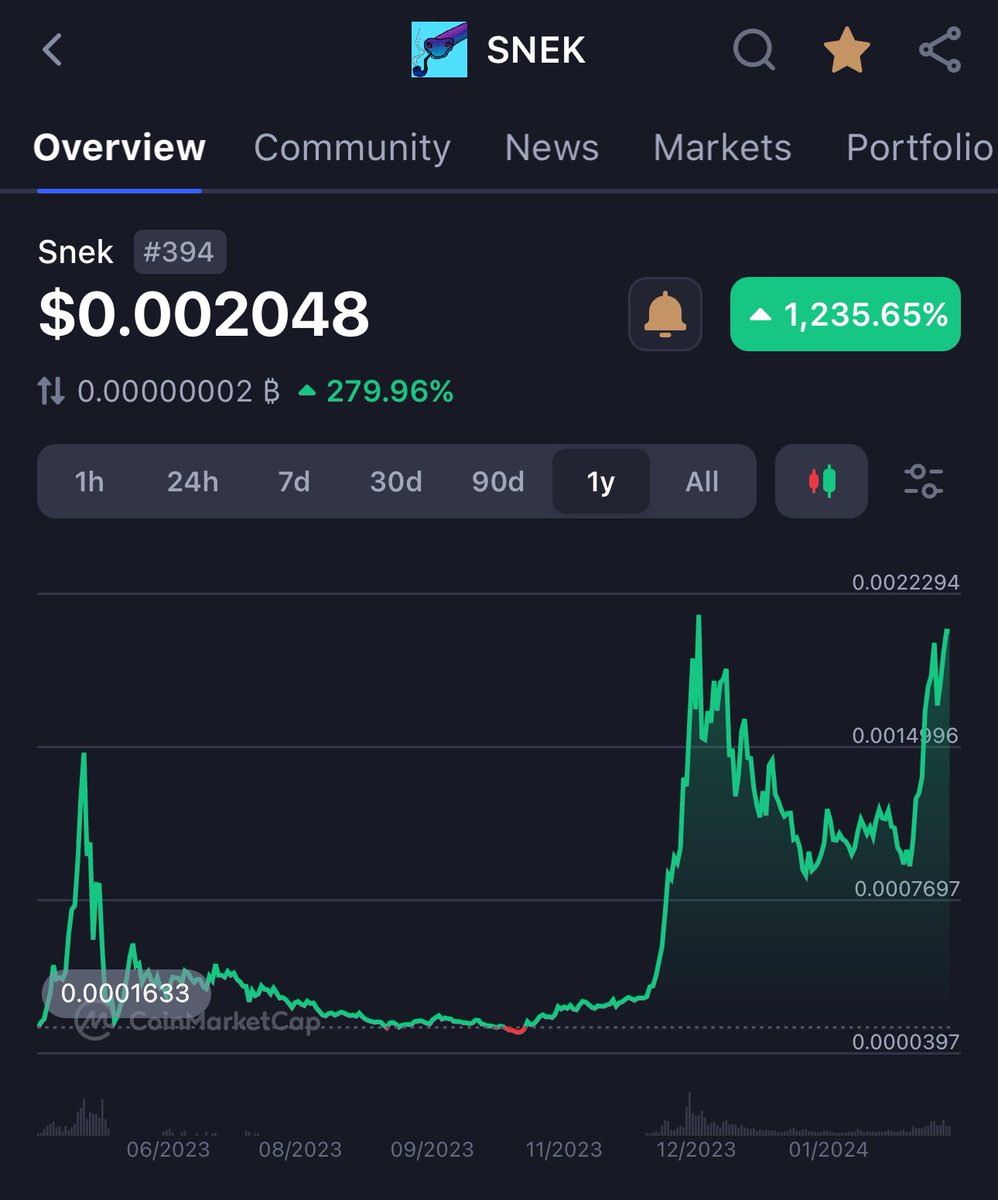Pick the 90d time range

coord(498,482)
